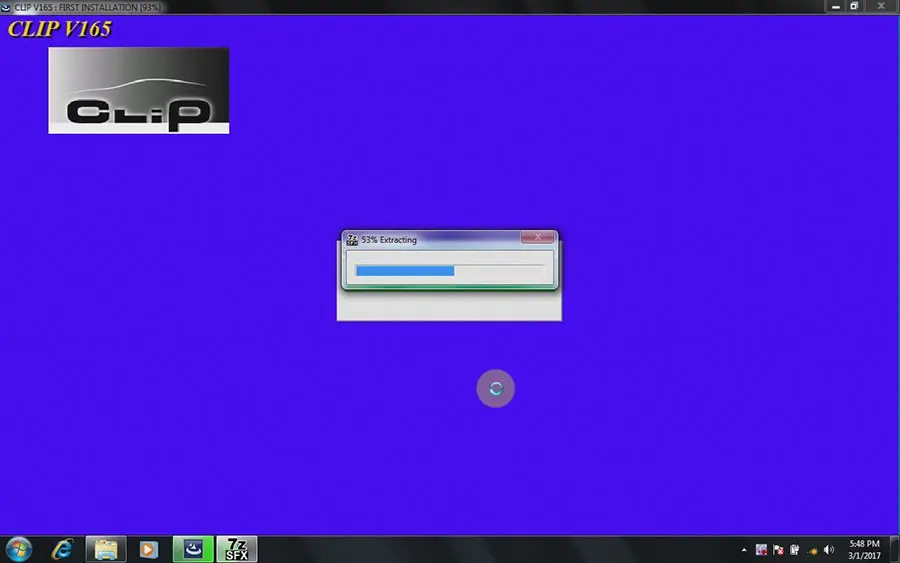Click the CLIP car logo image

point(139,91)
